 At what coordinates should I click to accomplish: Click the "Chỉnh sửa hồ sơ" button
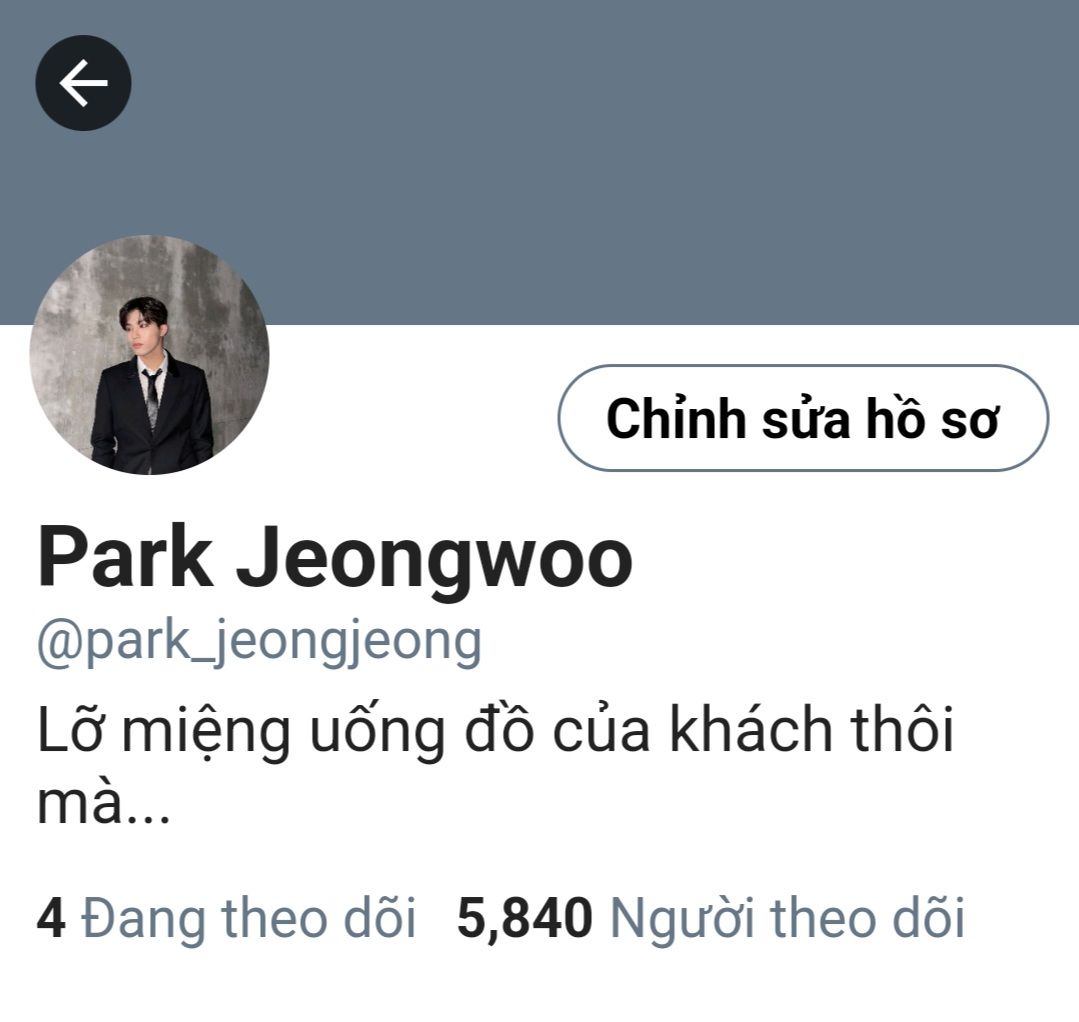pyautogui.click(x=803, y=418)
